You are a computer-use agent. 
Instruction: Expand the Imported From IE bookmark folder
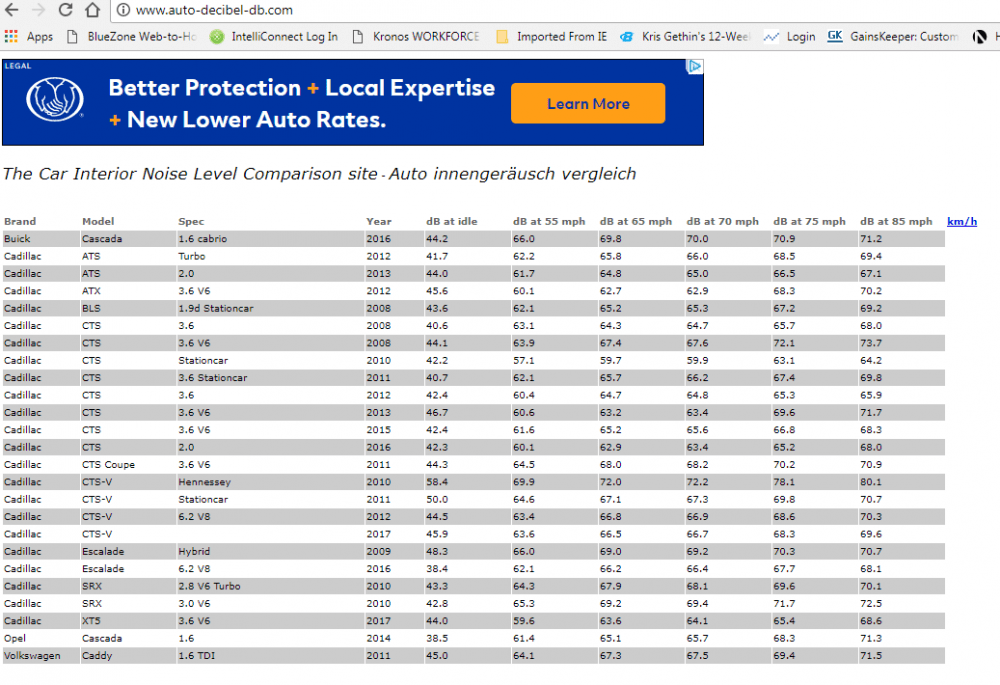[551, 37]
